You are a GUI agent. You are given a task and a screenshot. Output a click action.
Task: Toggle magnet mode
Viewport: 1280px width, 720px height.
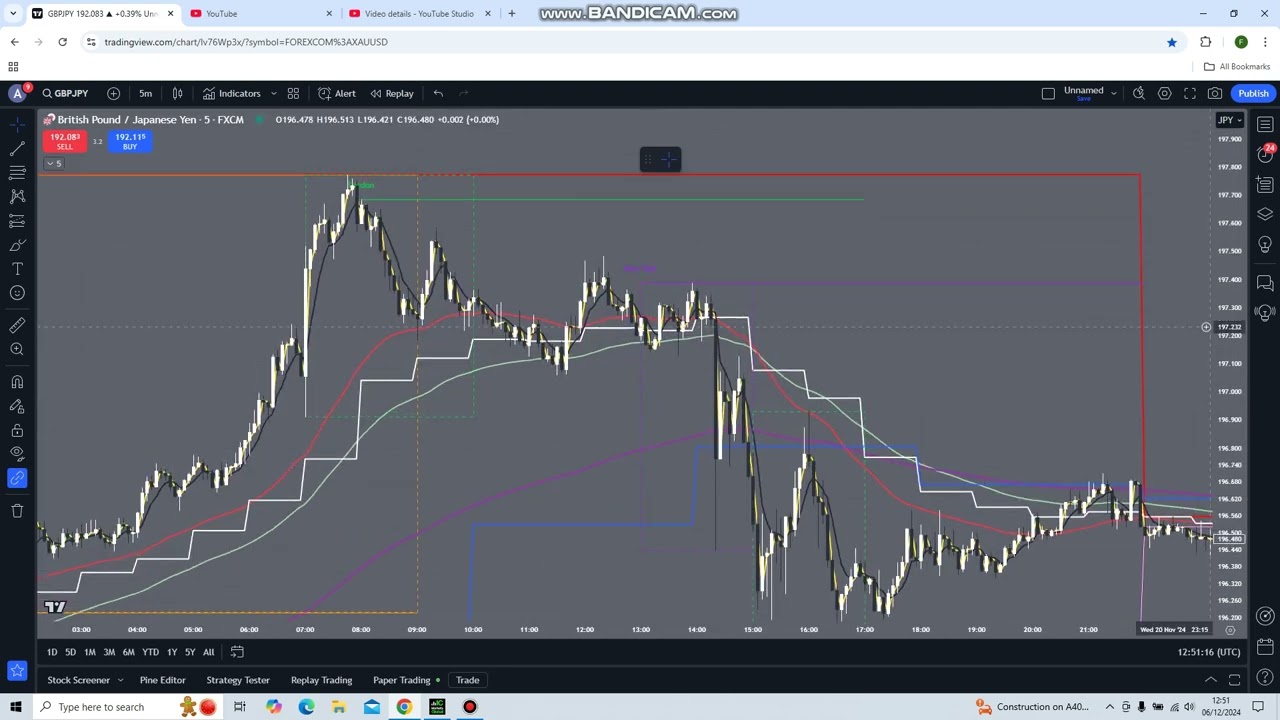coord(17,382)
